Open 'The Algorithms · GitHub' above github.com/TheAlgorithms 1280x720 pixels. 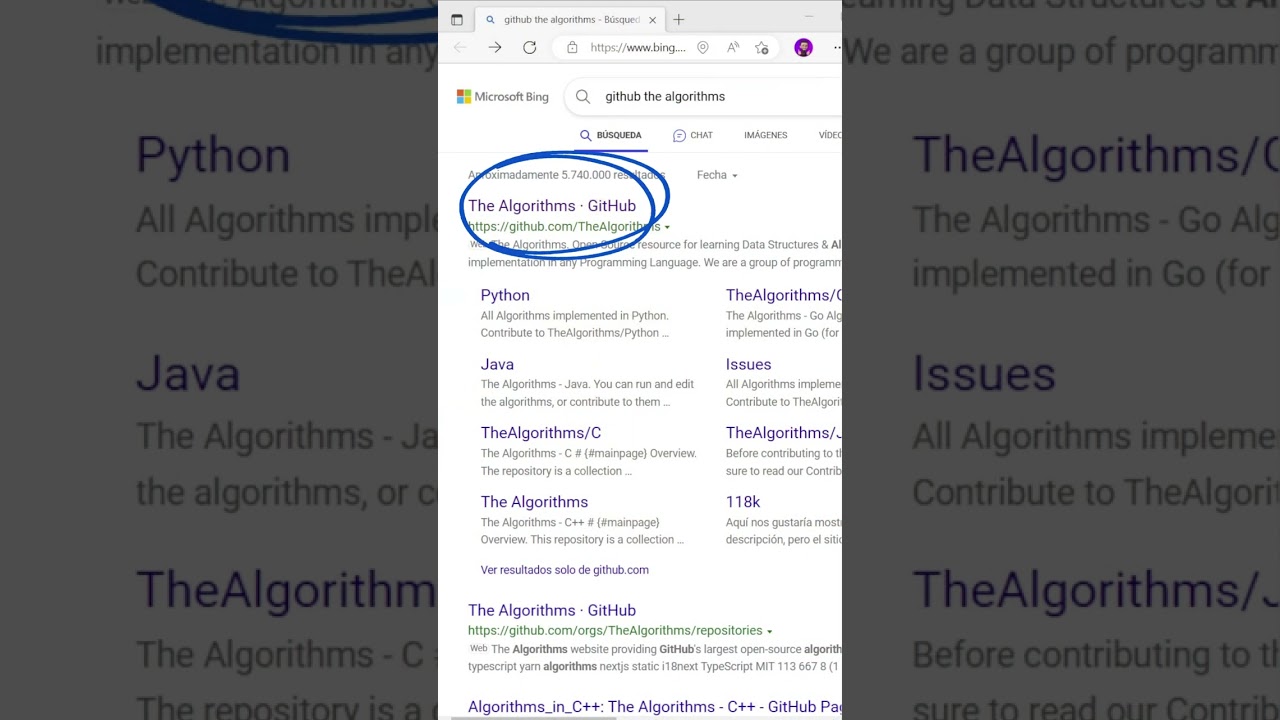pyautogui.click(x=552, y=206)
